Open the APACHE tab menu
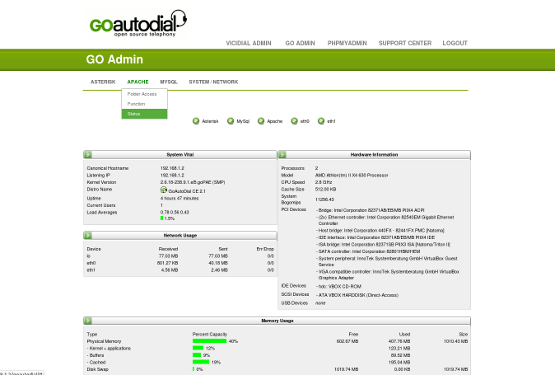Viewport: 555px width, 375px height. (x=138, y=82)
